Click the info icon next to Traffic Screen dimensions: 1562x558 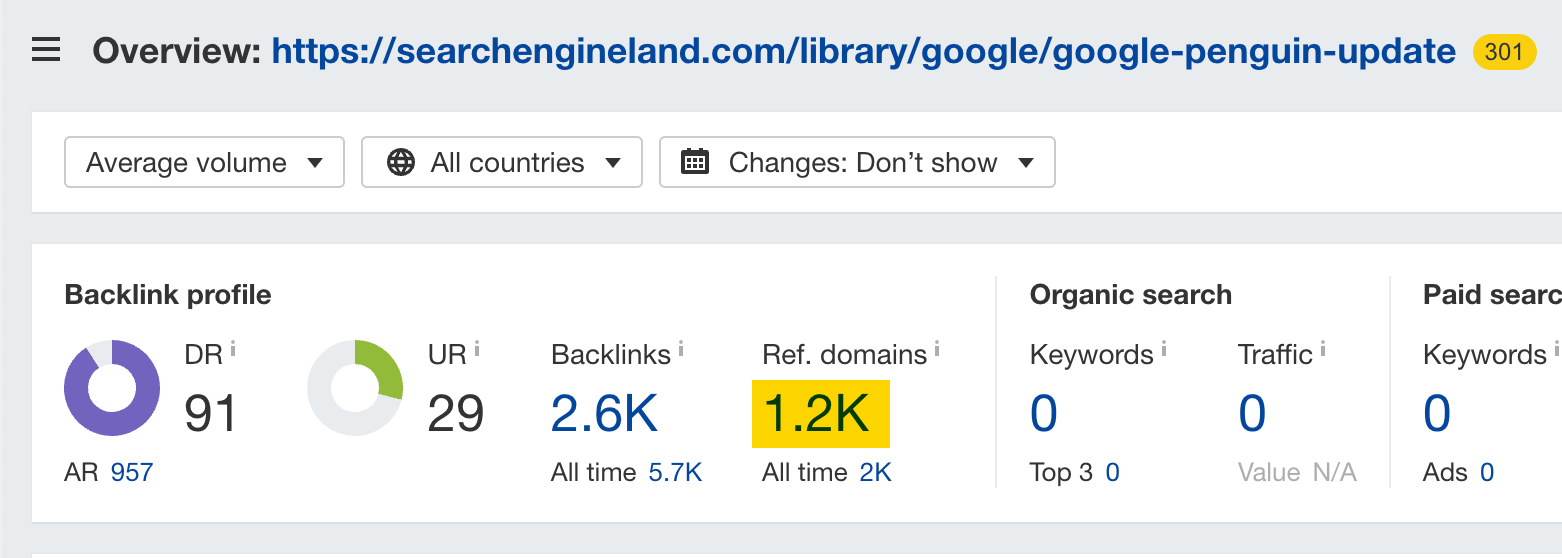coord(1323,349)
